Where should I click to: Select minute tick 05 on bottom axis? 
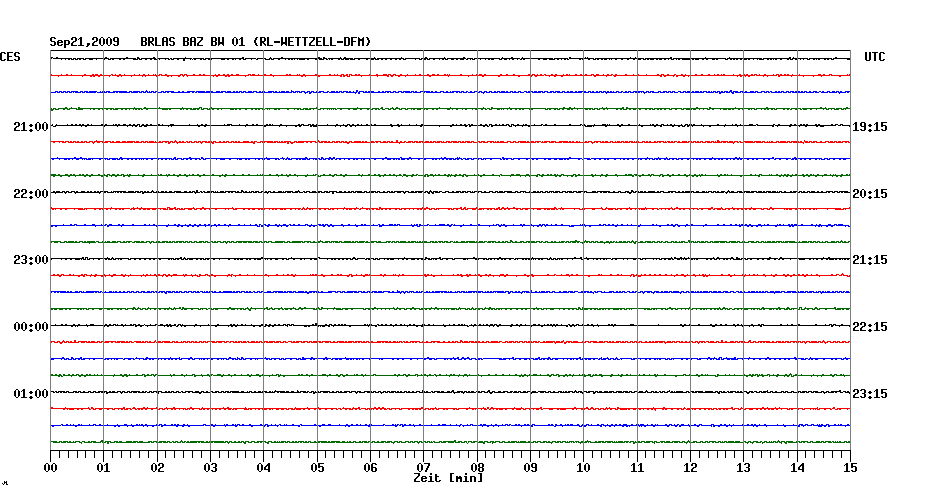(317, 467)
